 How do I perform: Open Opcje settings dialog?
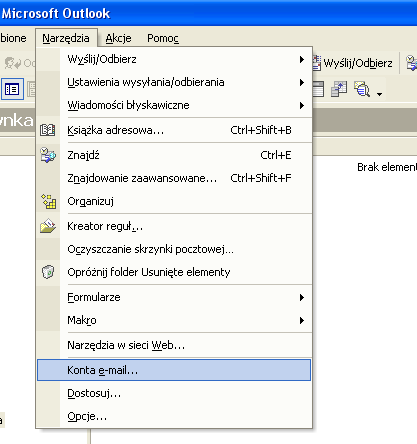coord(174,416)
